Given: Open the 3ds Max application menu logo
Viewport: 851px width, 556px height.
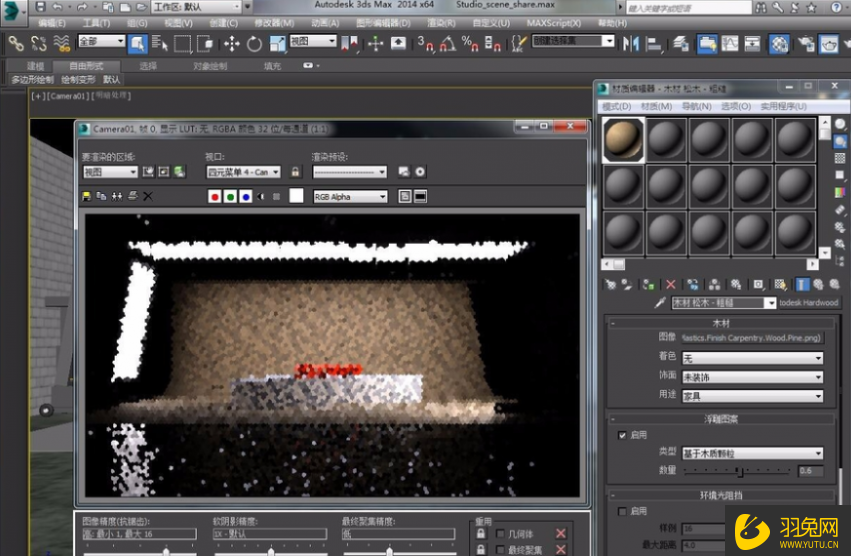Looking at the screenshot, I should [13, 11].
